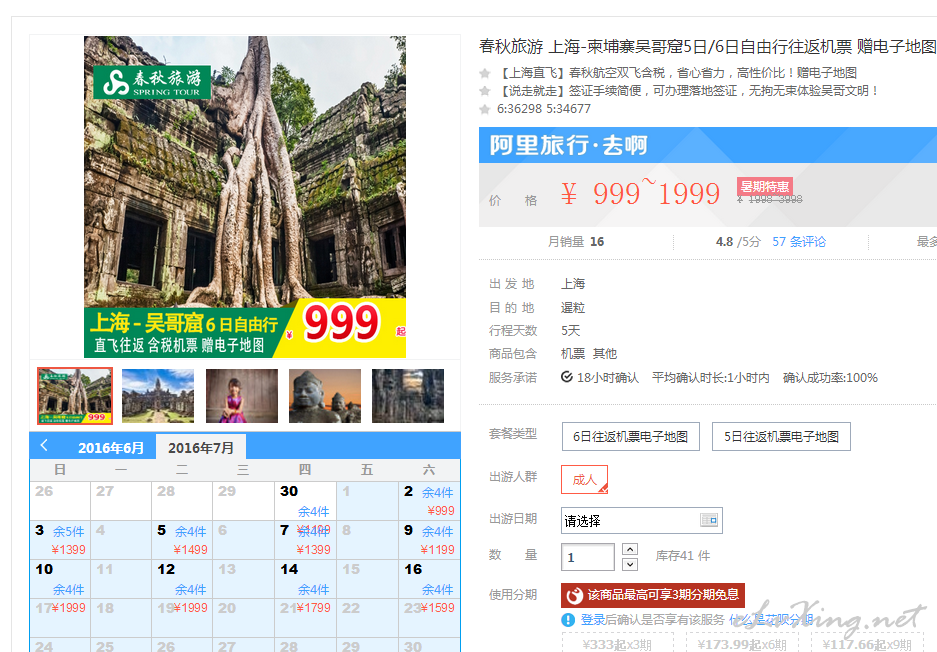Click the 确认成功率:100% text

(830, 378)
